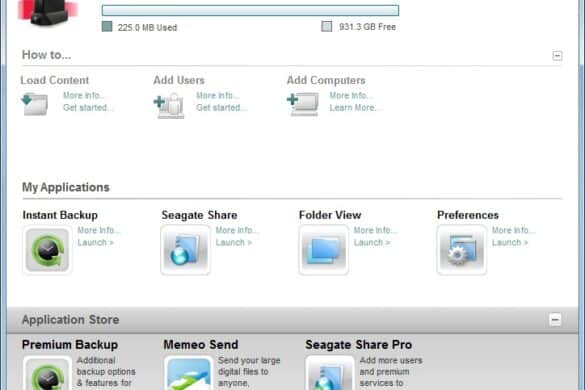Click the Seagate Share Pro store icon

[330, 373]
